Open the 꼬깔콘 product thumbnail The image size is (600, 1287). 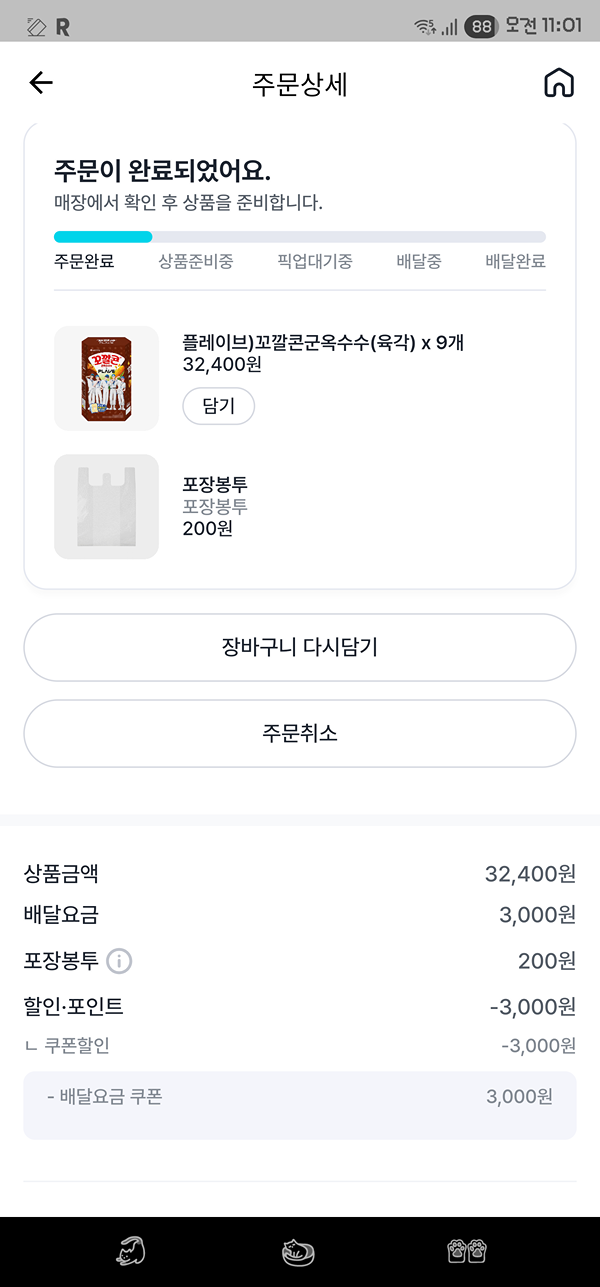106,379
